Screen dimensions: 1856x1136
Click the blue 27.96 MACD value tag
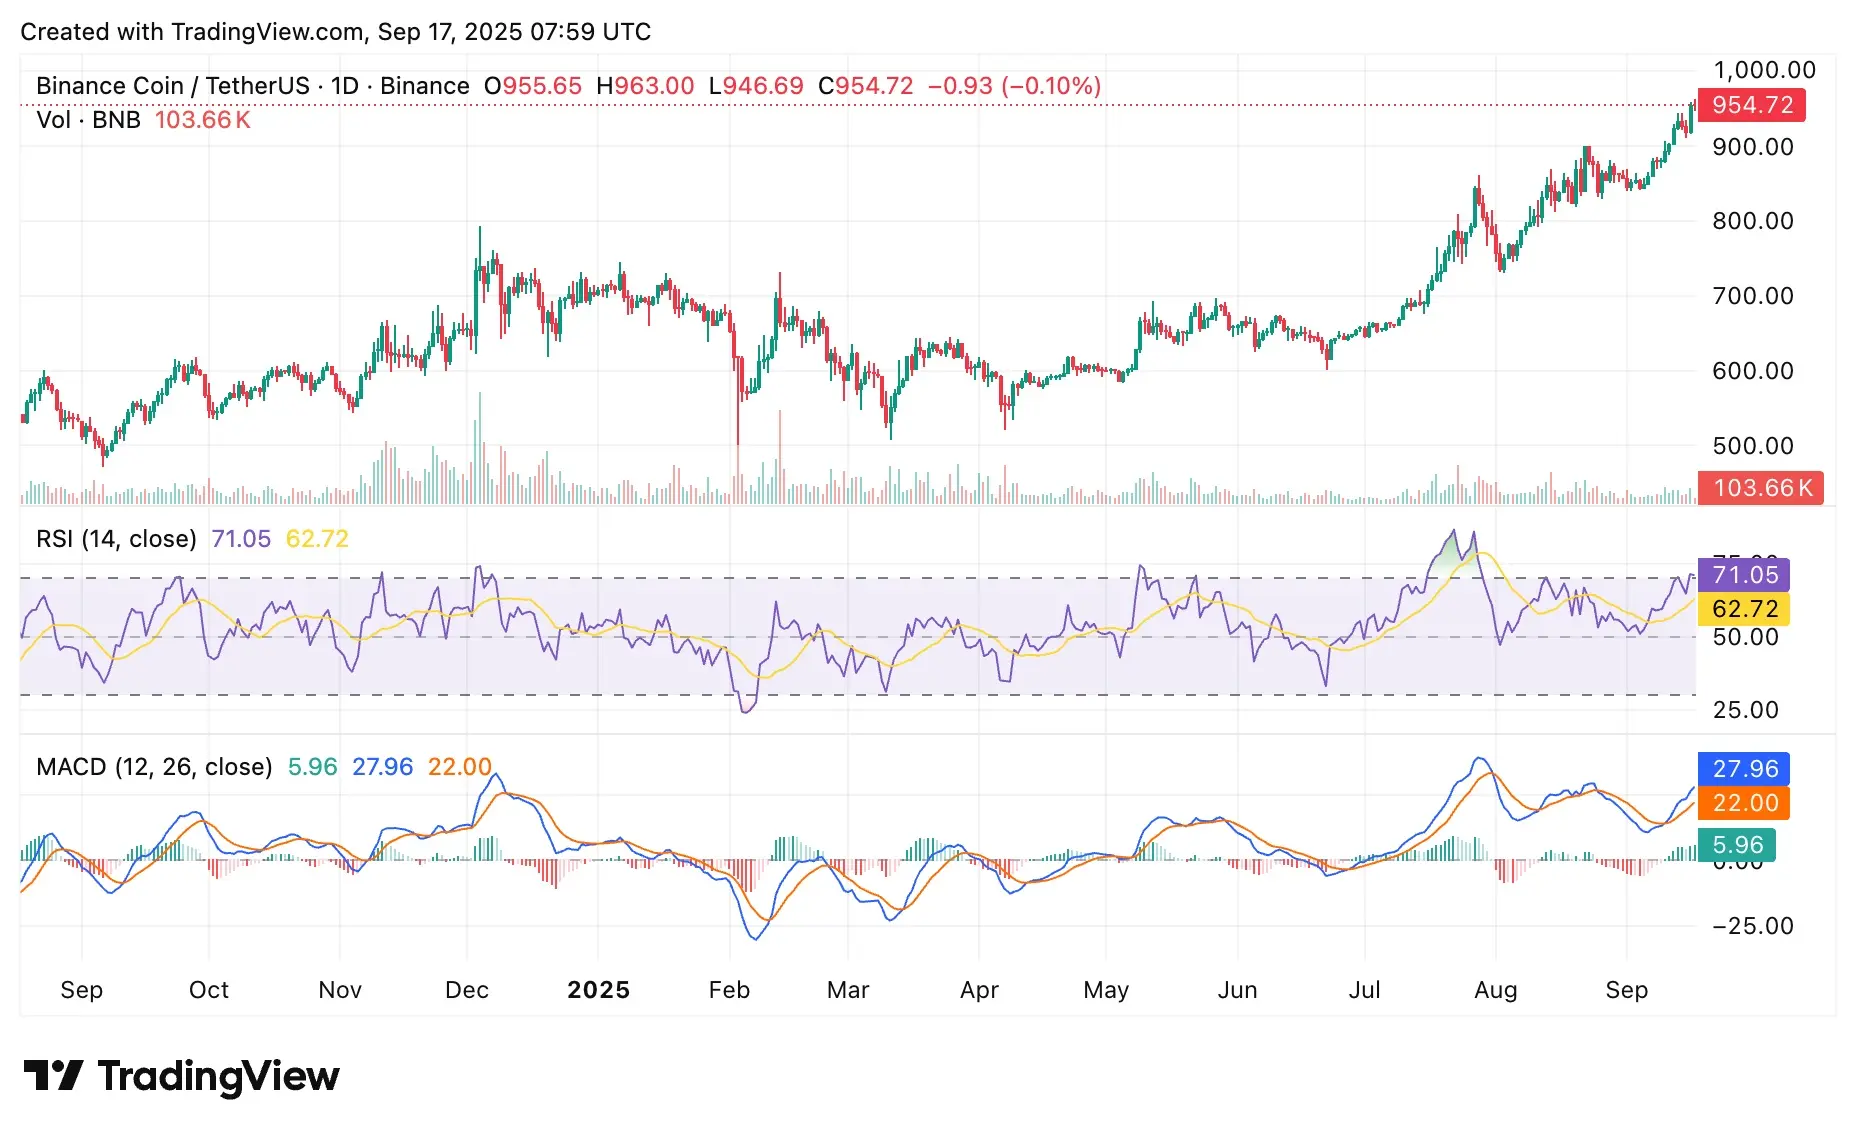(1745, 769)
